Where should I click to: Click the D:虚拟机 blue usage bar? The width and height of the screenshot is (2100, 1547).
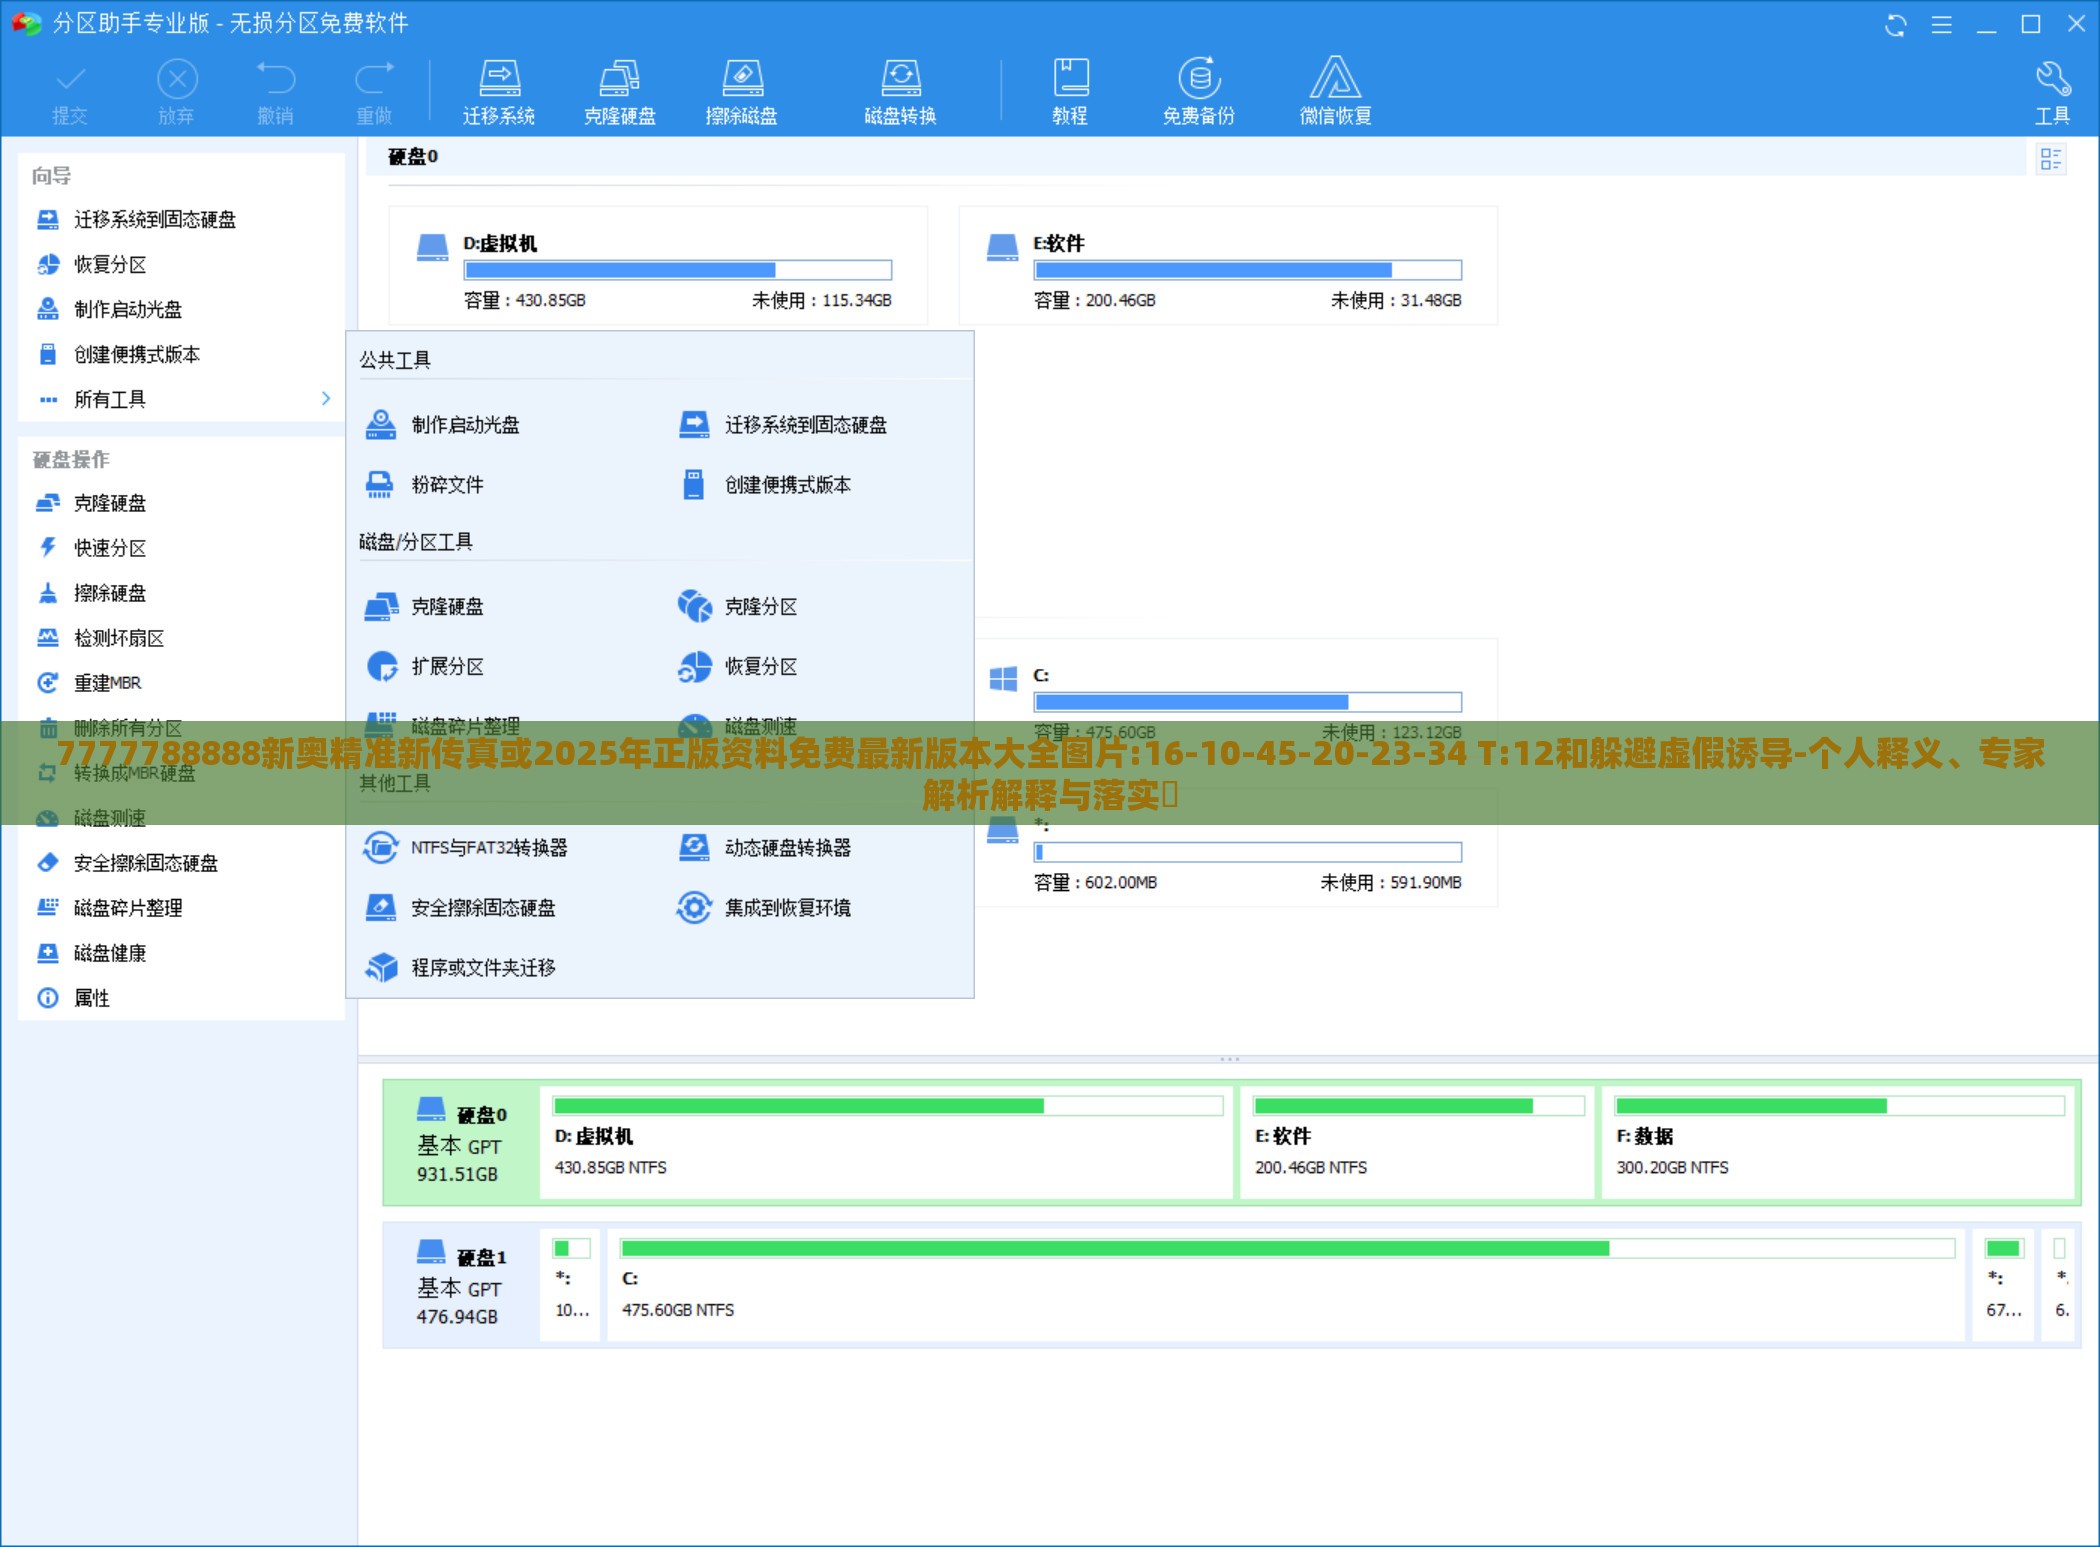(x=677, y=270)
